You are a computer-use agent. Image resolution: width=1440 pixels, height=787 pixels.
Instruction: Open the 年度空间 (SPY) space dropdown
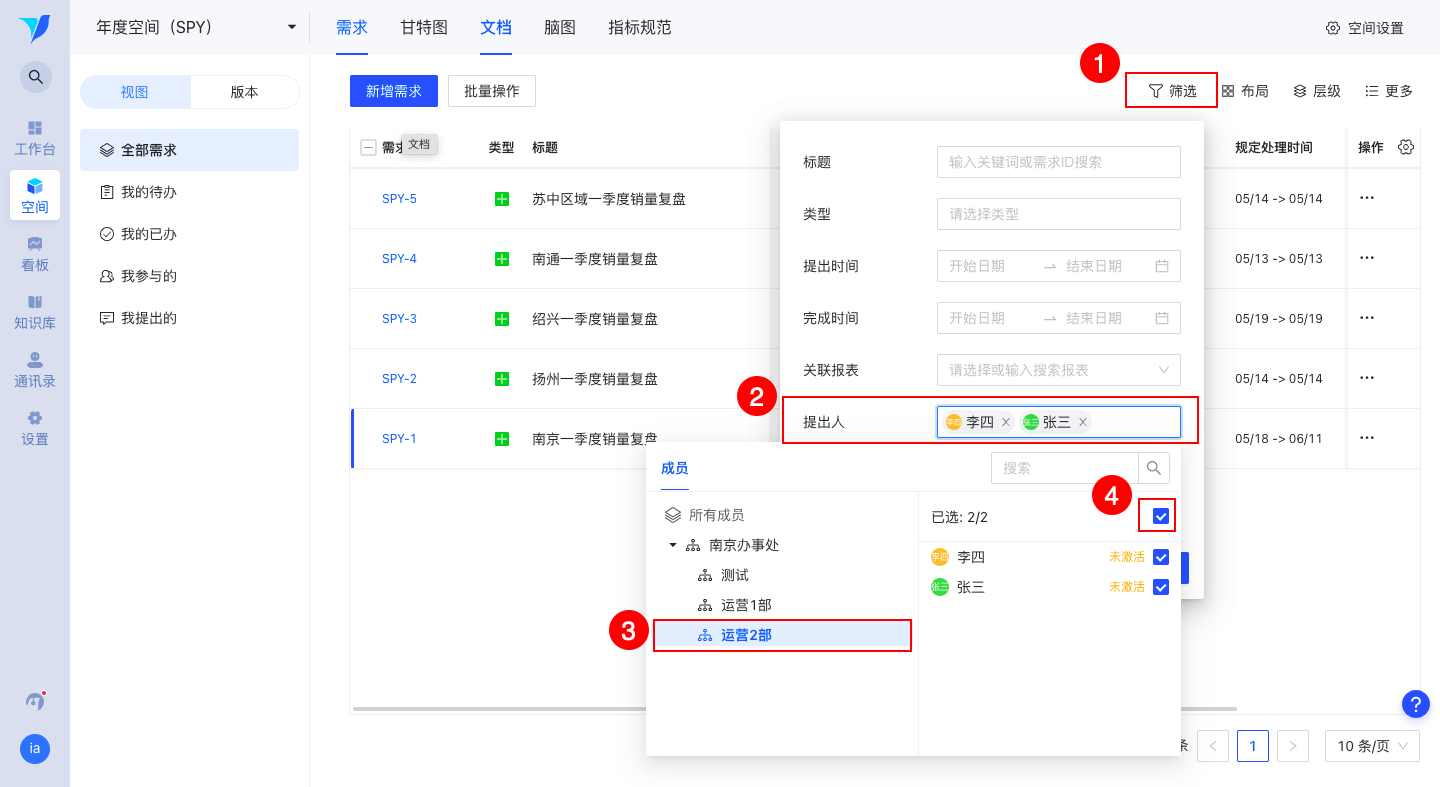point(197,27)
